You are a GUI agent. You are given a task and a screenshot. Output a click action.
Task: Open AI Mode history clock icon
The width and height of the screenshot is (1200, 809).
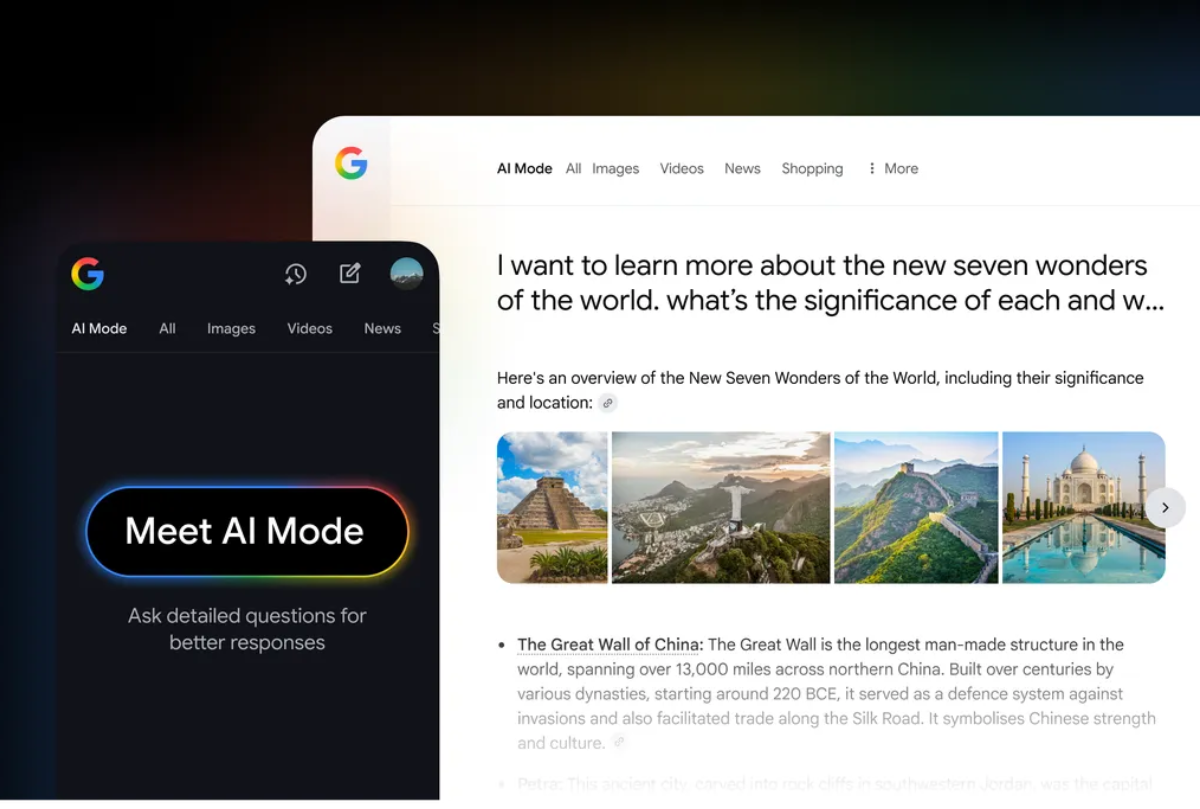295,274
